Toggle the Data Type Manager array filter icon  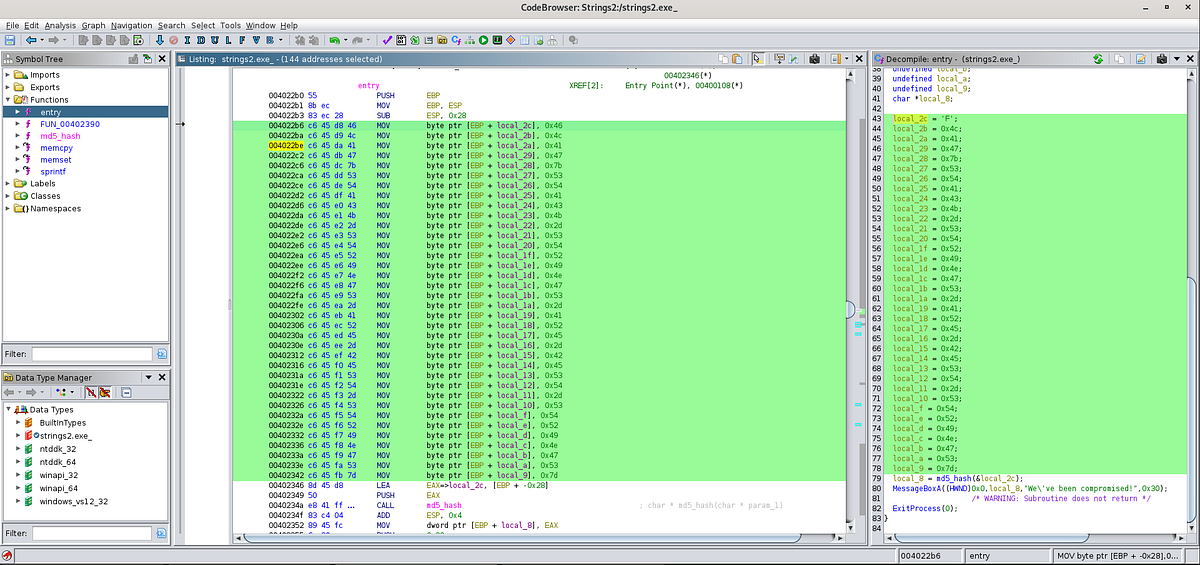click(x=91, y=393)
